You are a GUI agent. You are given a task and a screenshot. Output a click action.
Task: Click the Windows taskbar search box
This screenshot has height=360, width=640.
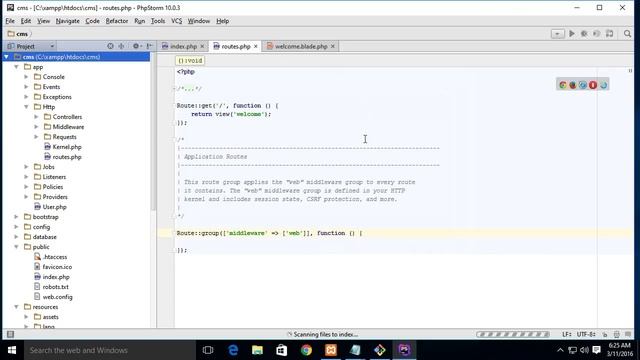(109, 350)
